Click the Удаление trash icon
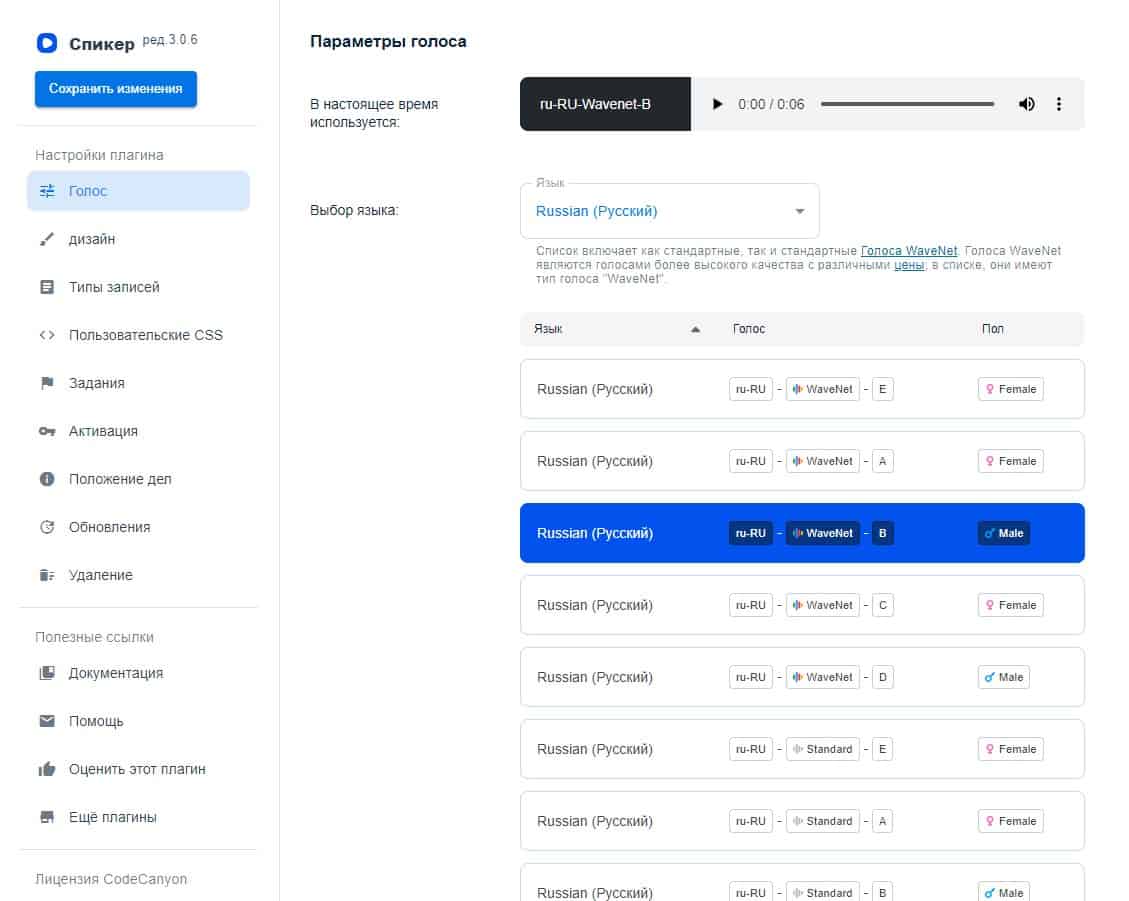Screen dimensions: 1129x901 [47, 575]
